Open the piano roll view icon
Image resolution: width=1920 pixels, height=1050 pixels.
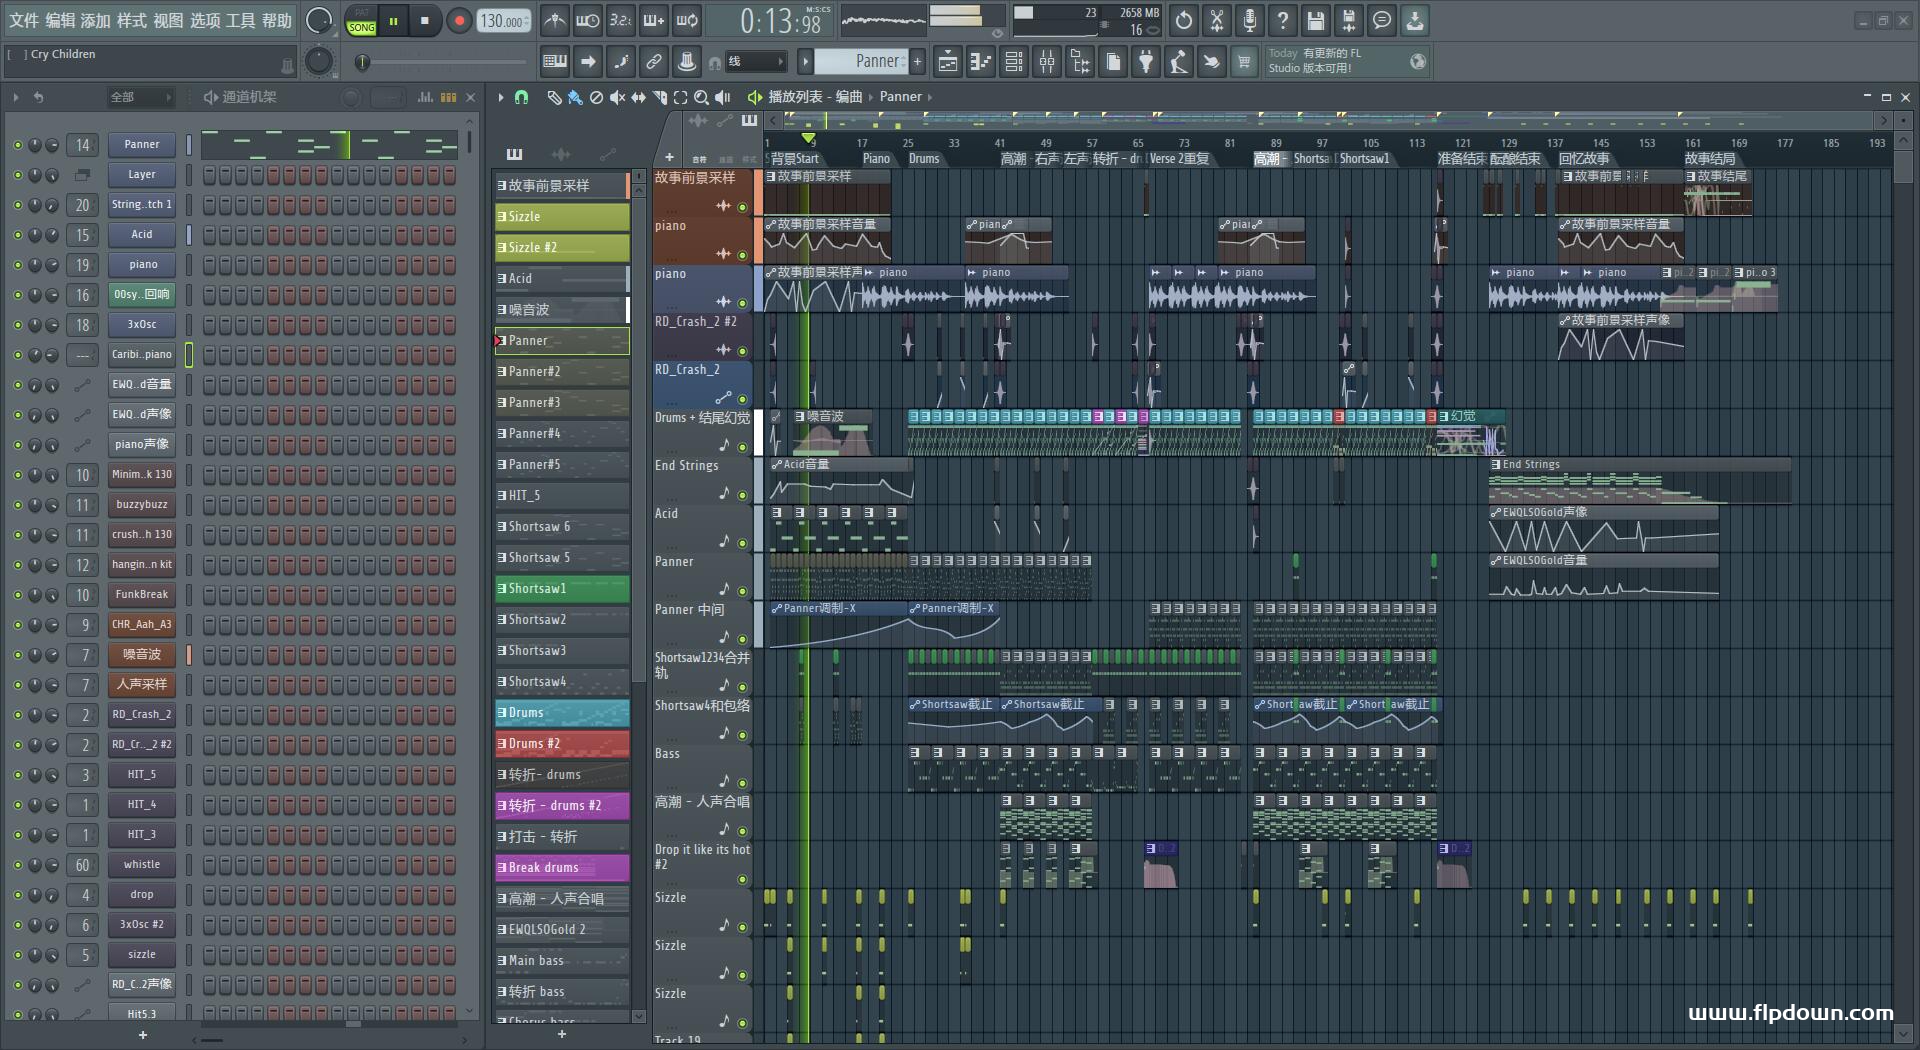(981, 62)
